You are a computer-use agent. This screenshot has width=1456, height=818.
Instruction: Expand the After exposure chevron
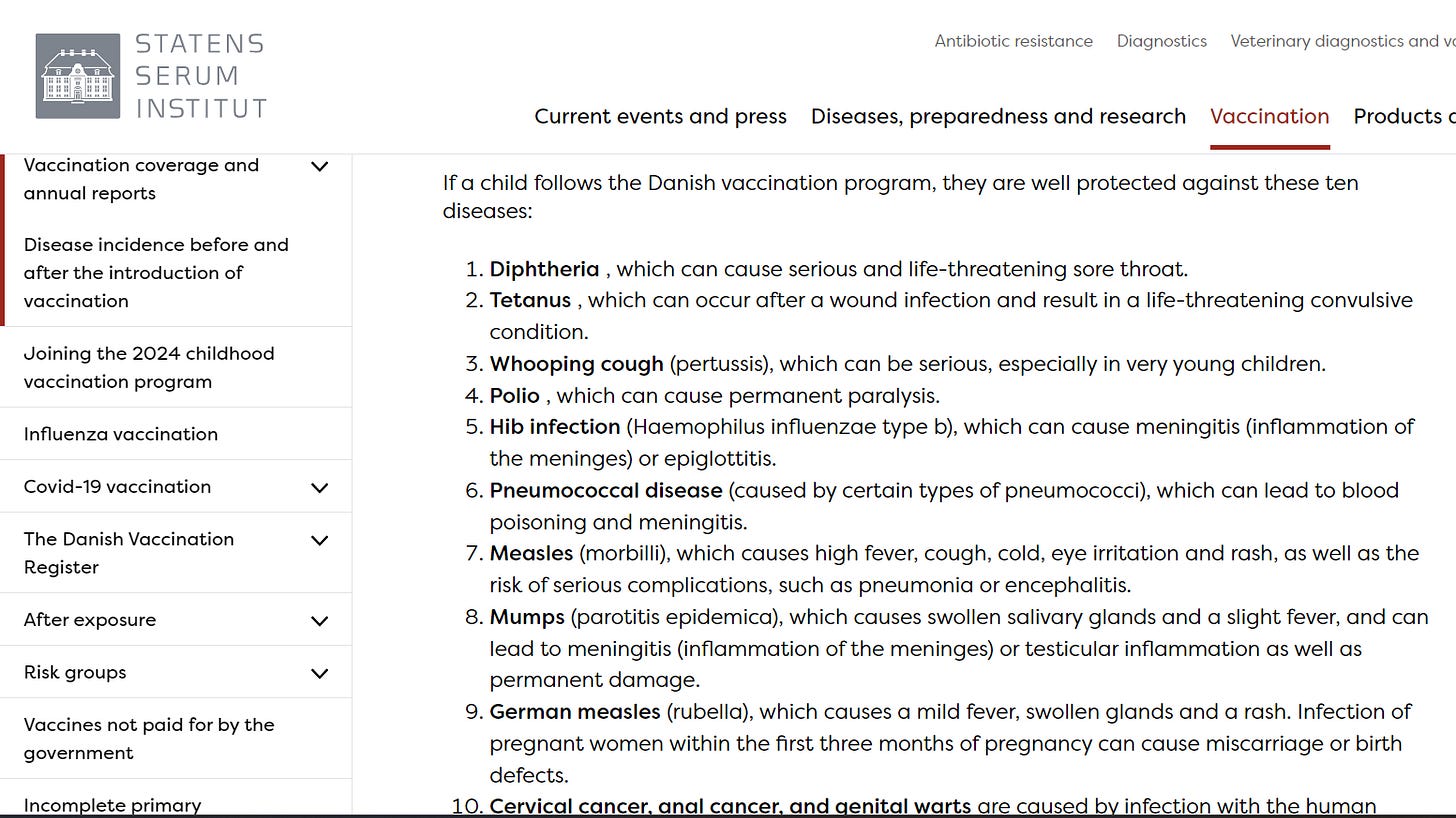coord(320,621)
